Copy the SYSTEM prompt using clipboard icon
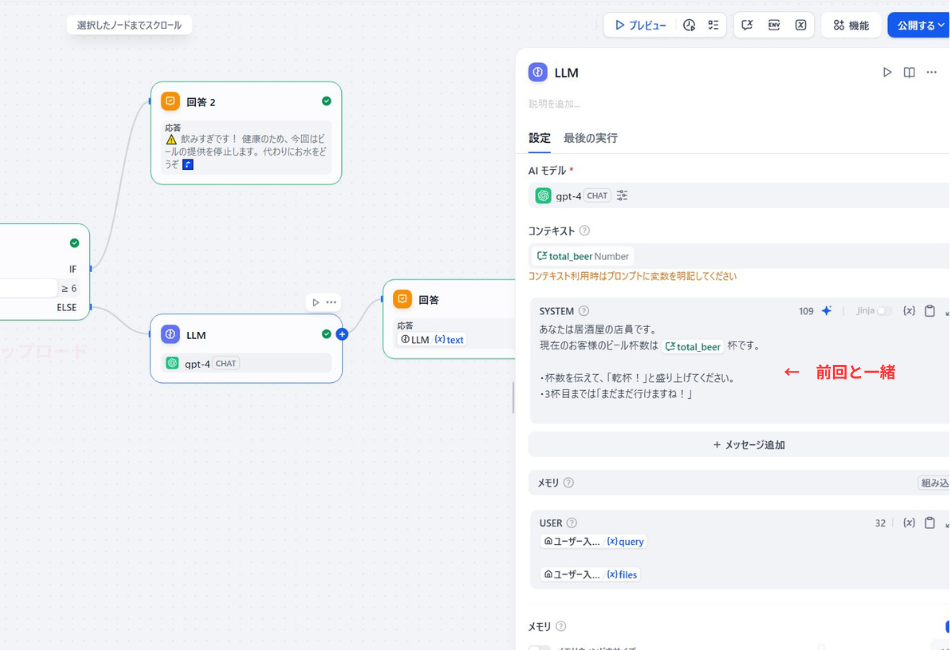The width and height of the screenshot is (950, 650). 930,311
